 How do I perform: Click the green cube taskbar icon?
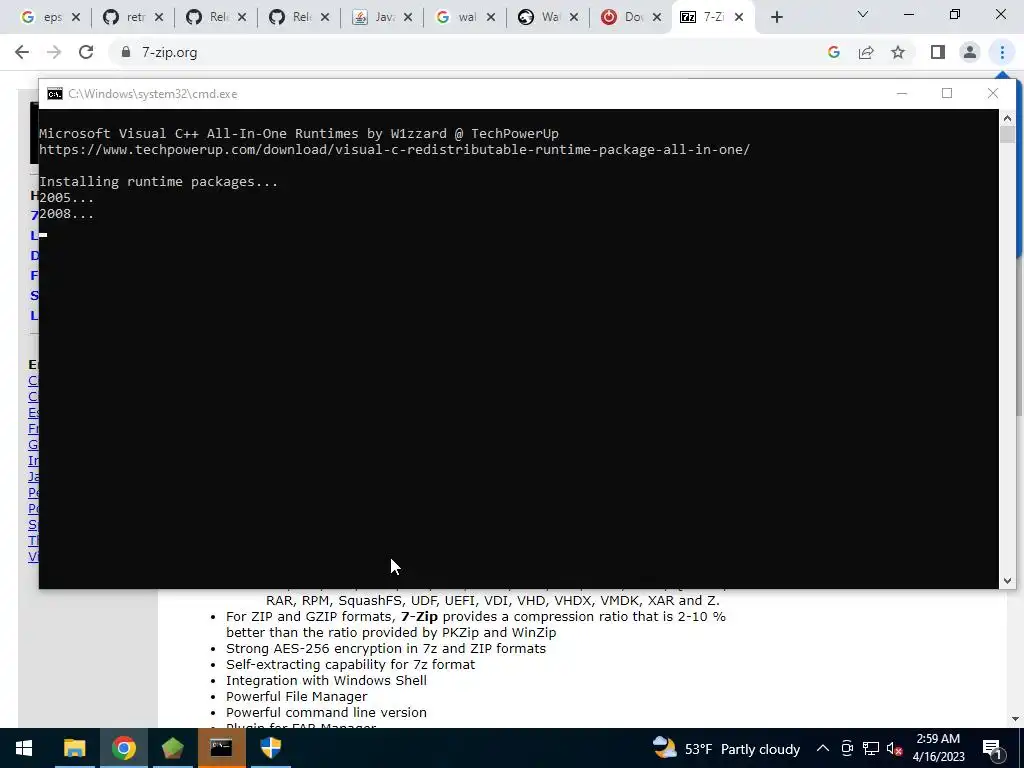click(172, 748)
